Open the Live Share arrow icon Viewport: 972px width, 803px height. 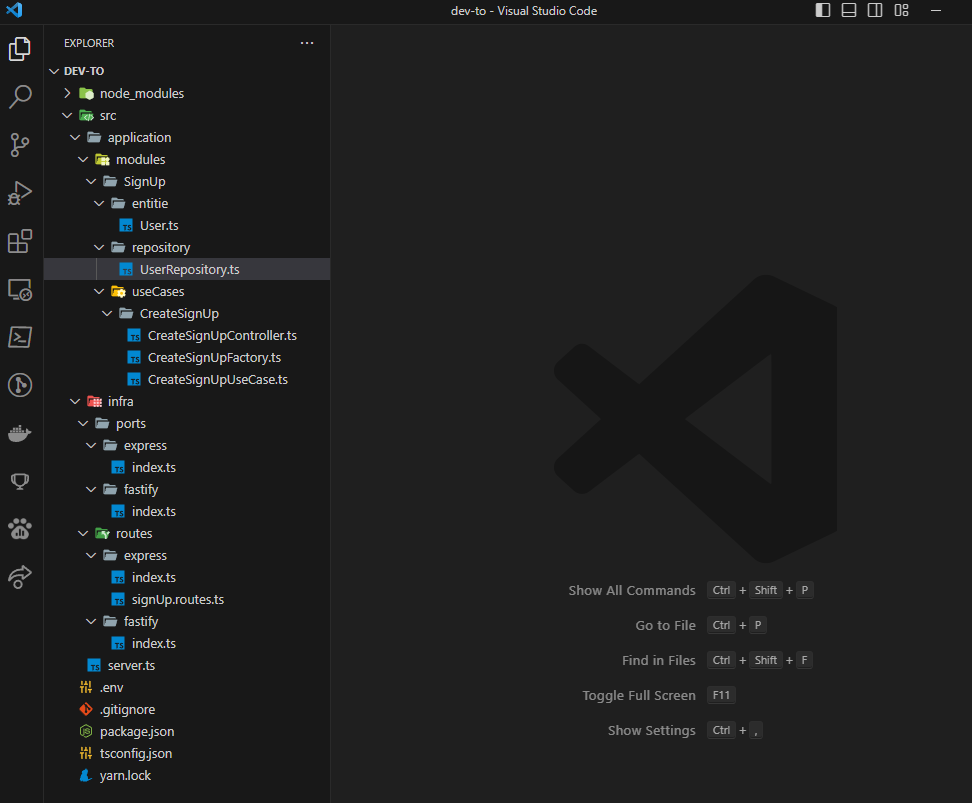(x=20, y=577)
